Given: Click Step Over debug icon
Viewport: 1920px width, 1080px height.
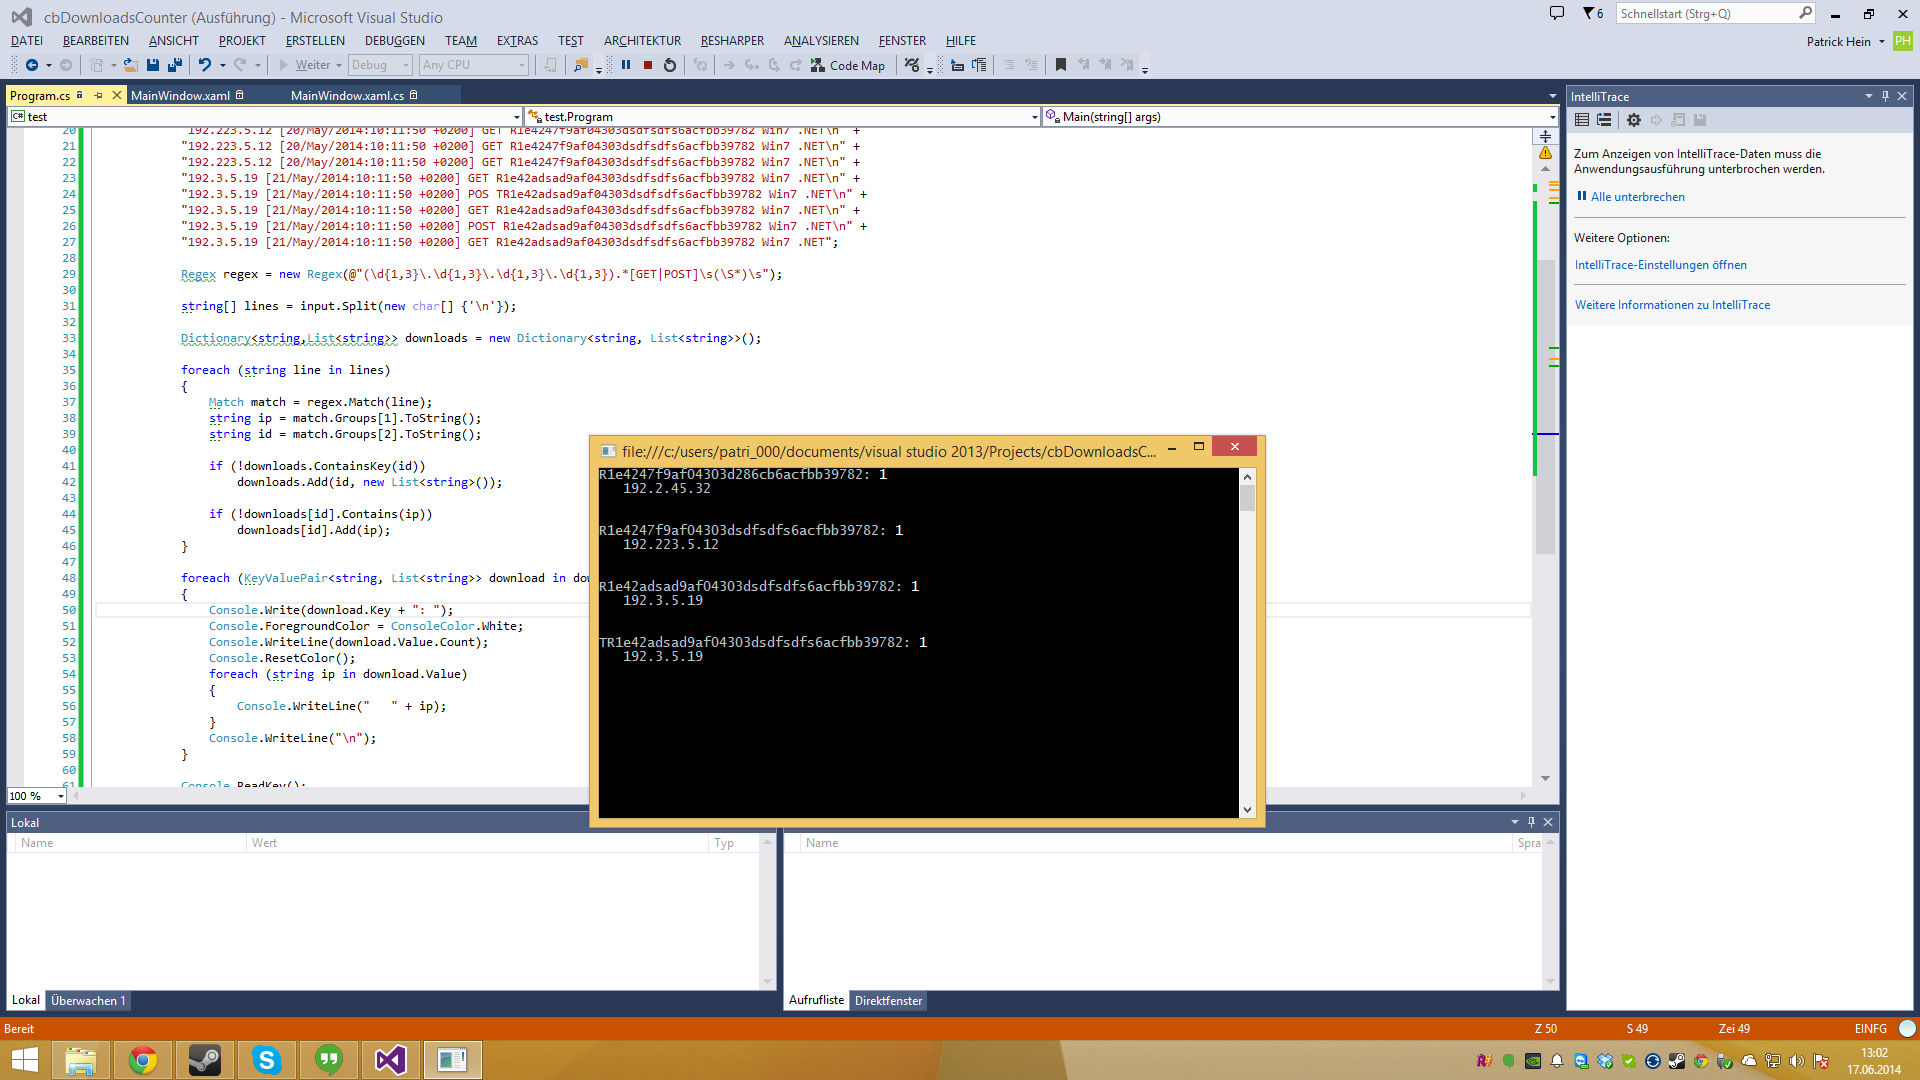Looking at the screenshot, I should [x=774, y=65].
